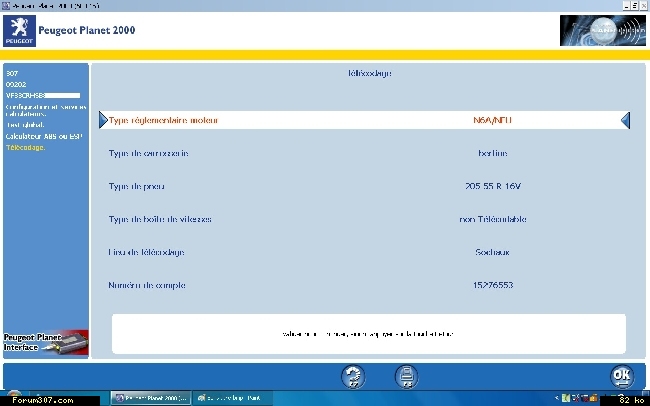Open Test global in sidebar

pyautogui.click(x=25, y=125)
